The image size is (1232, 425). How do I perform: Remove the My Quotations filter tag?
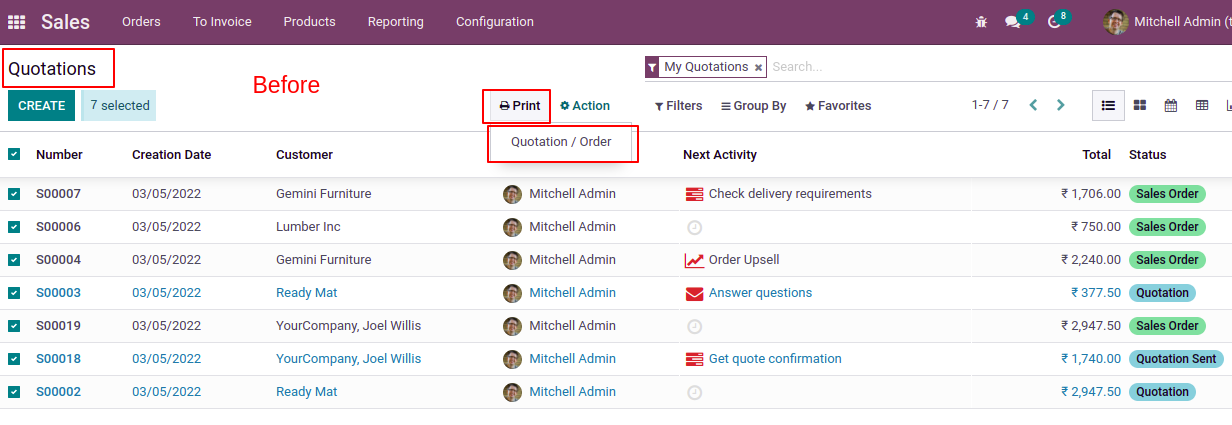click(758, 68)
